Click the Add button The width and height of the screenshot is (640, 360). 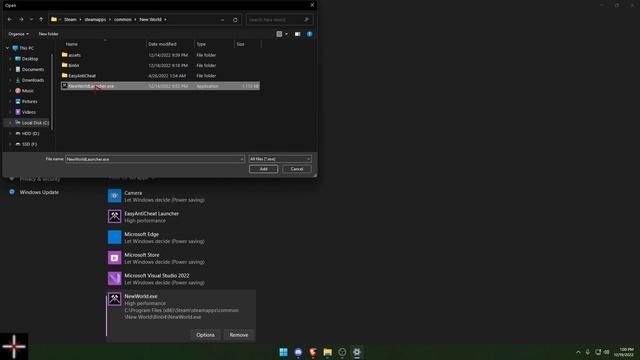[x=263, y=169]
